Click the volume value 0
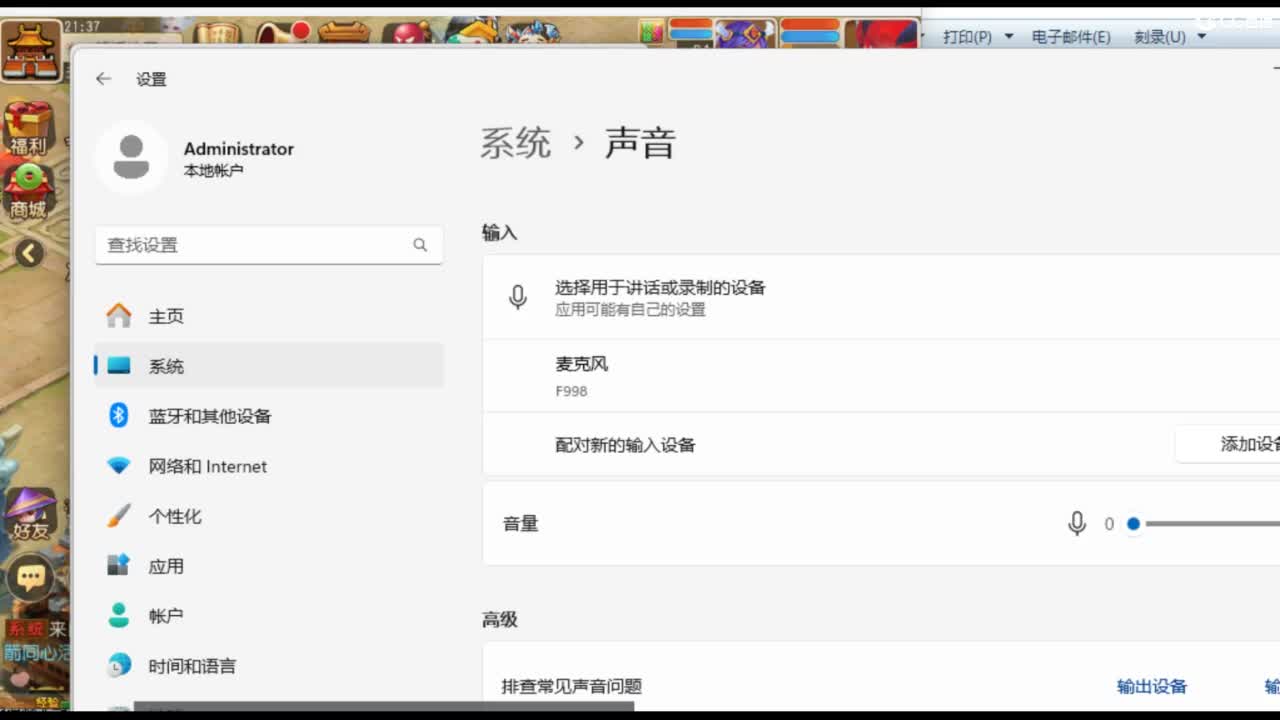Screen dimensions: 1280x720 click(1109, 524)
